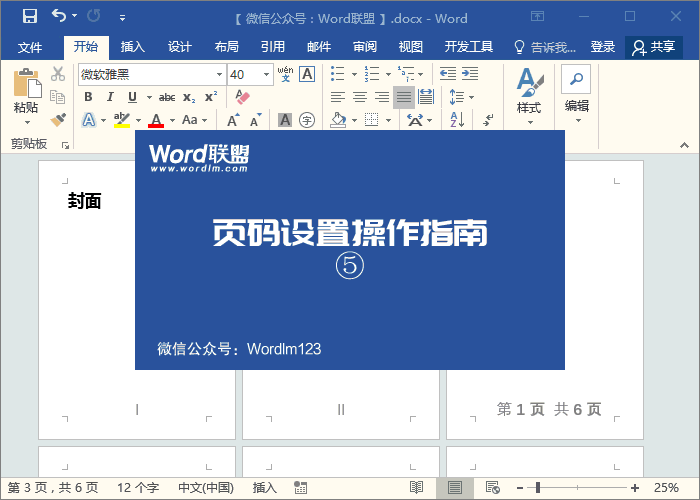Switch to the 开发工具 ribbon tab
Image resolution: width=700 pixels, height=500 pixels.
(x=469, y=46)
